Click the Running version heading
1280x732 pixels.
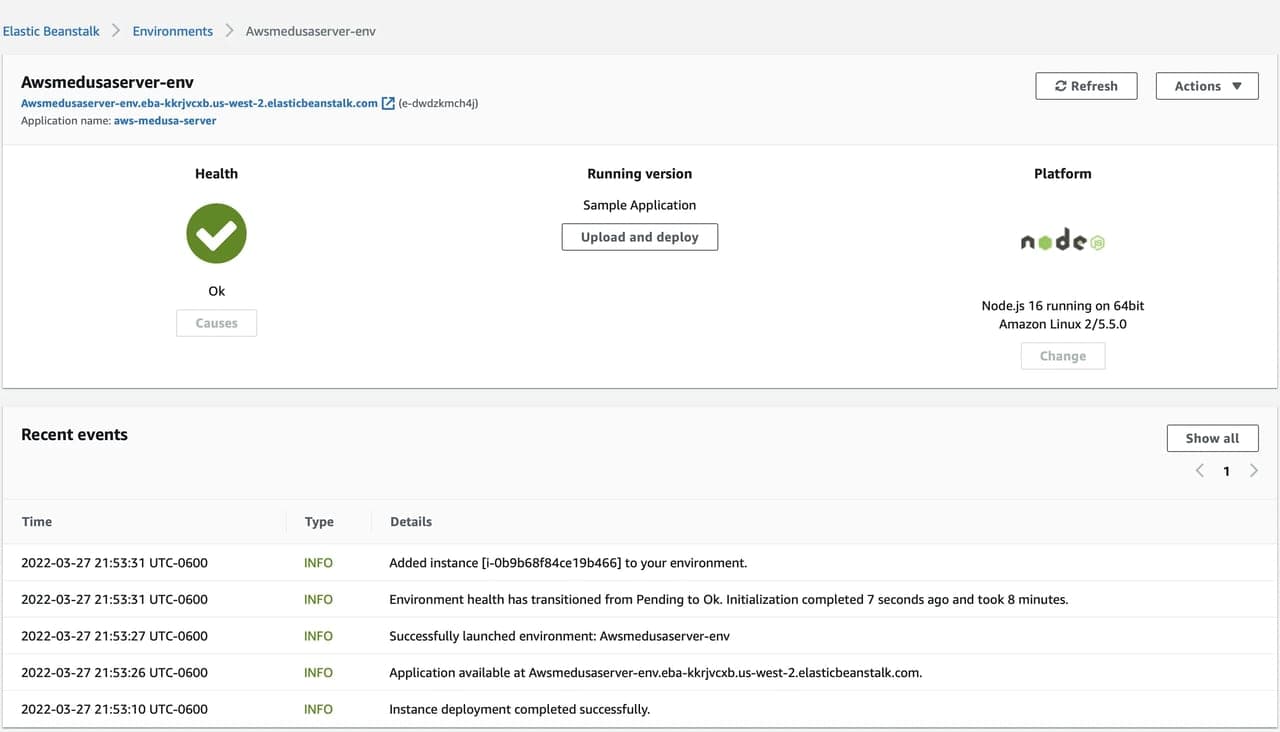[x=640, y=173]
